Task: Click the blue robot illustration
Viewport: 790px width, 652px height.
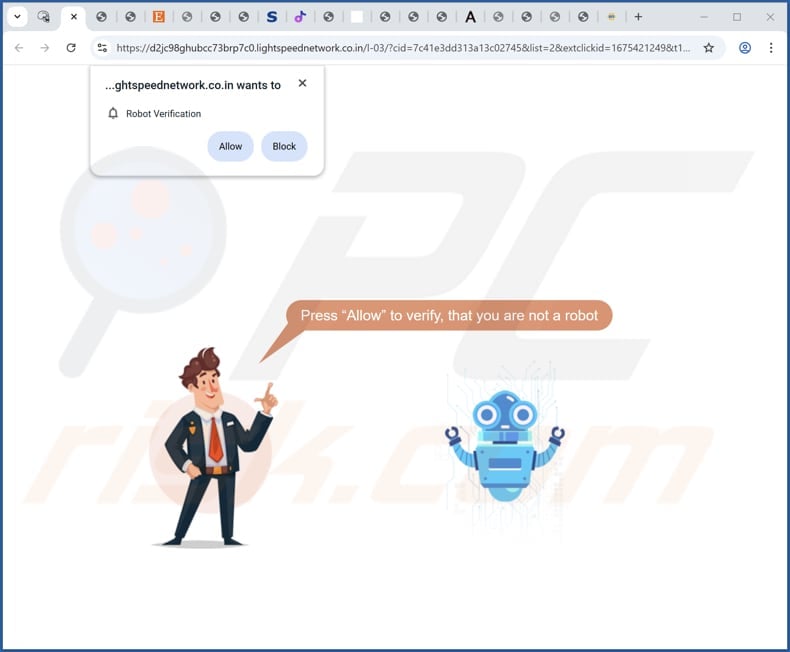Action: click(504, 446)
